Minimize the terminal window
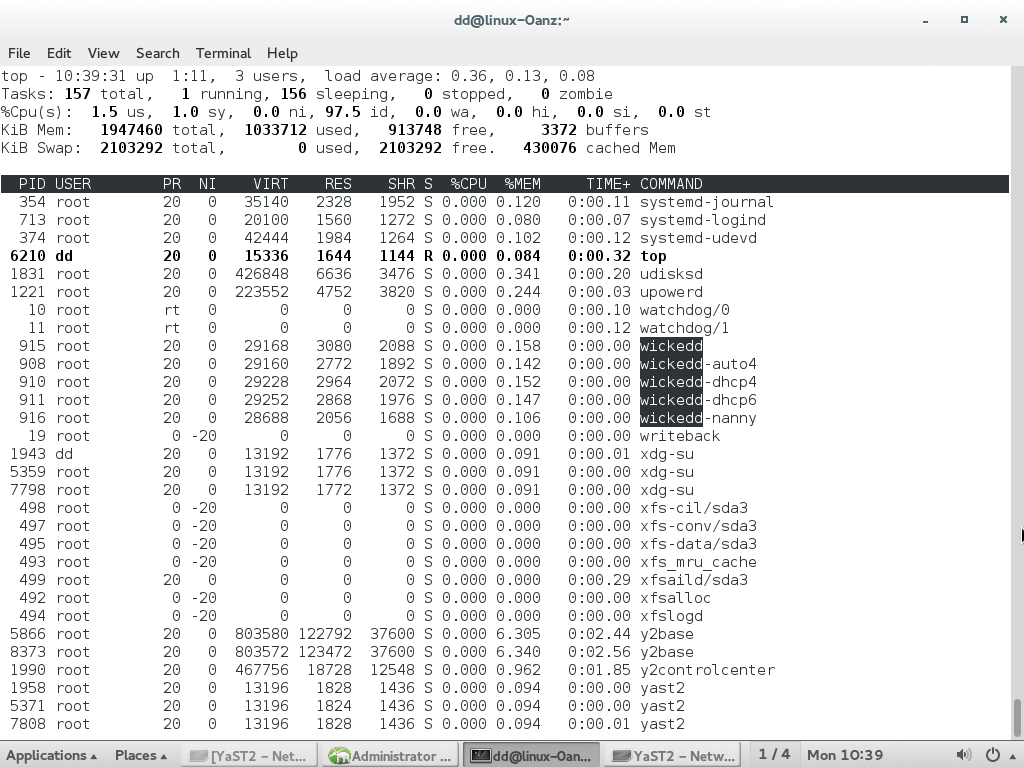Image resolution: width=1024 pixels, height=768 pixels. [926, 19]
